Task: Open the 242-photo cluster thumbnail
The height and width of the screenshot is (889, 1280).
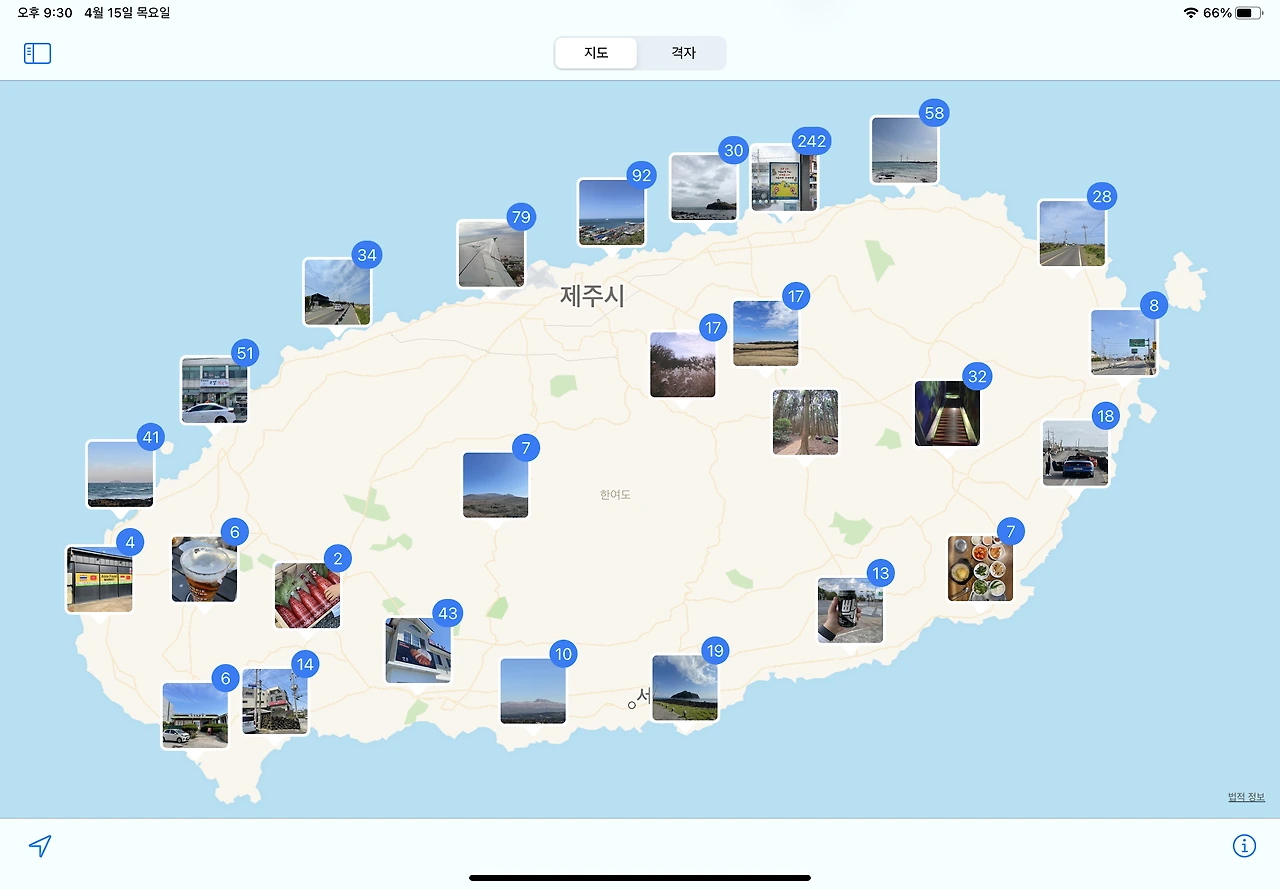Action: 784,178
